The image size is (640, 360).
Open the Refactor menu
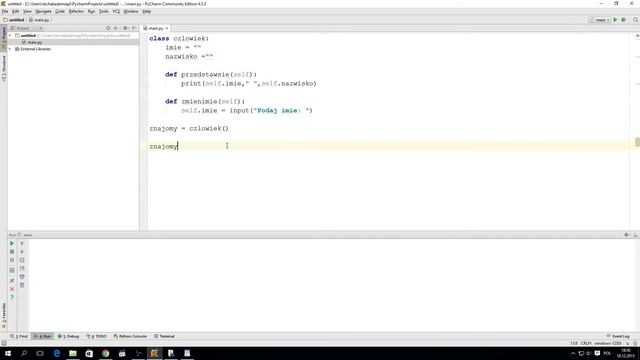(x=76, y=11)
